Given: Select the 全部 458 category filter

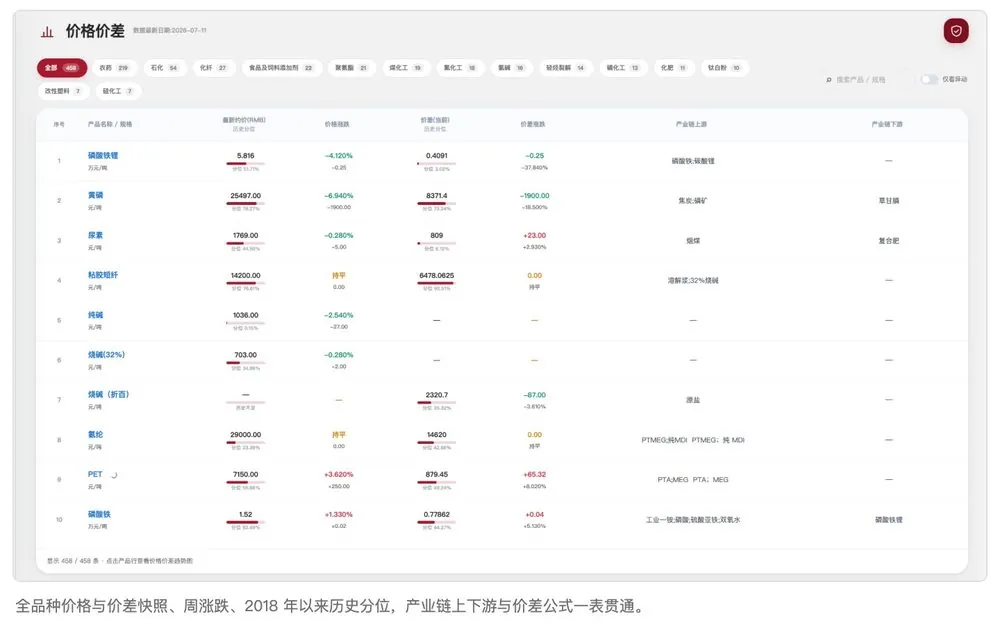Looking at the screenshot, I should click(62, 68).
